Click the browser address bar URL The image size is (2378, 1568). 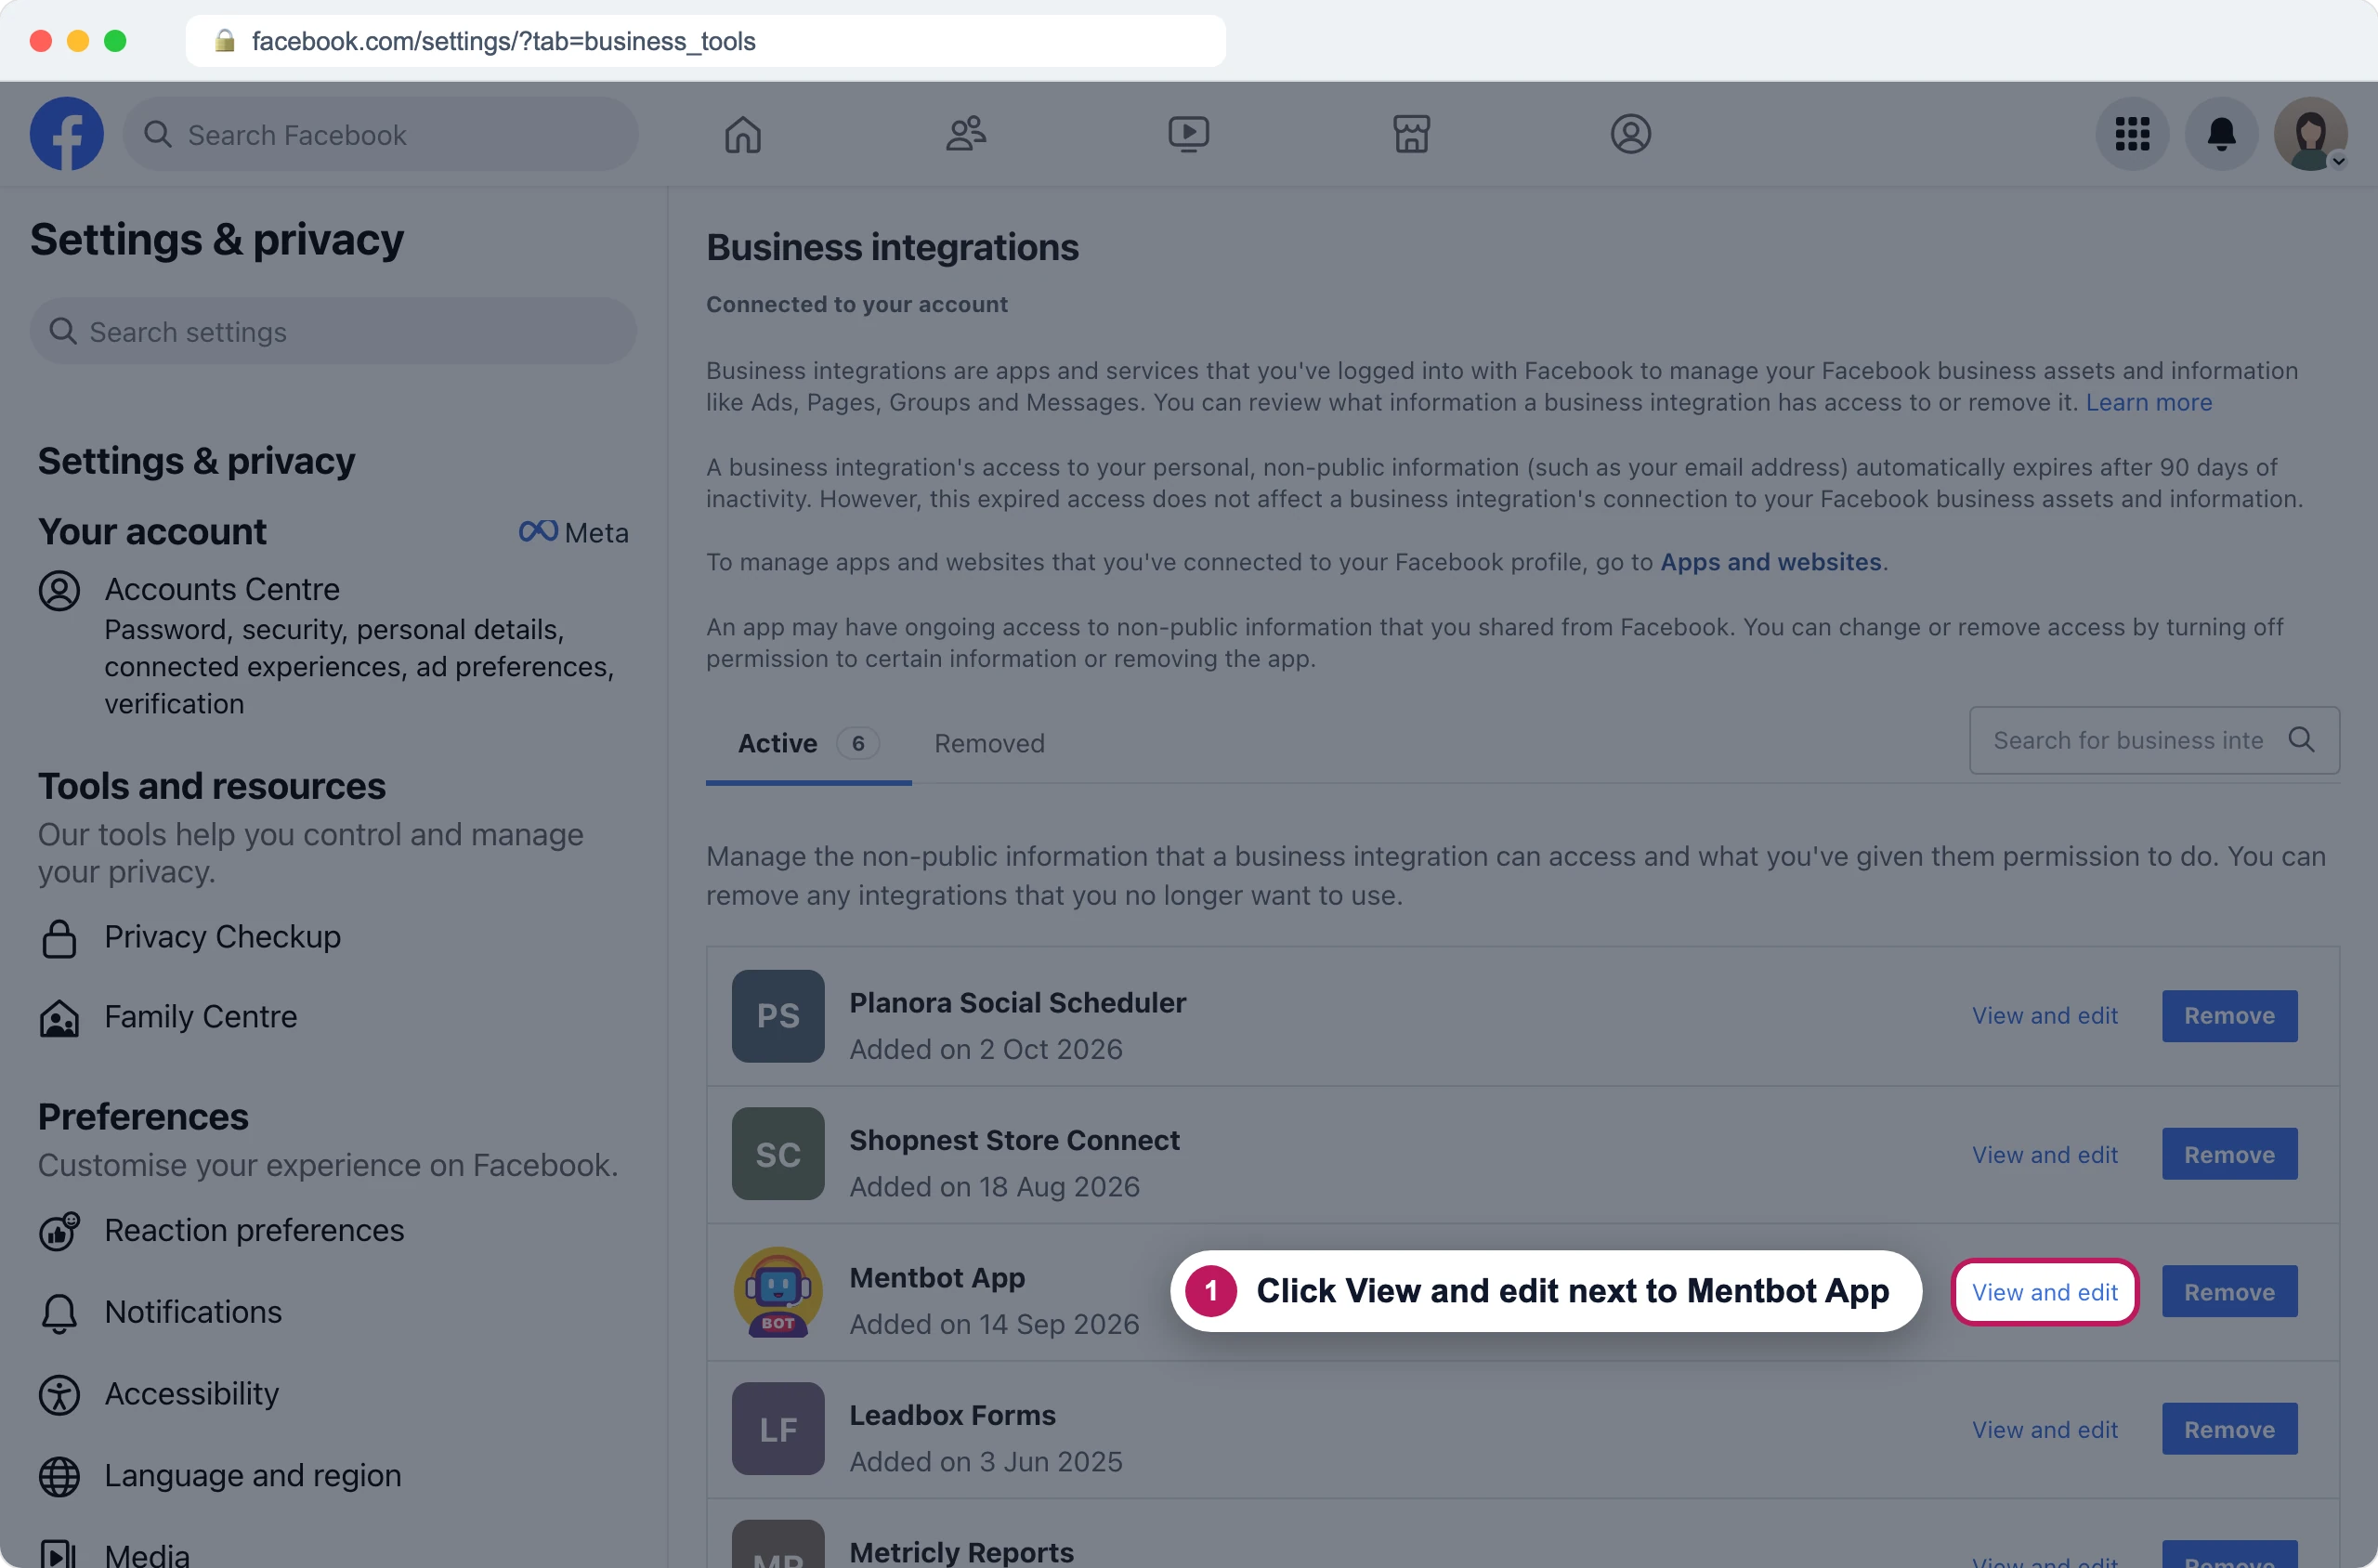click(x=503, y=41)
